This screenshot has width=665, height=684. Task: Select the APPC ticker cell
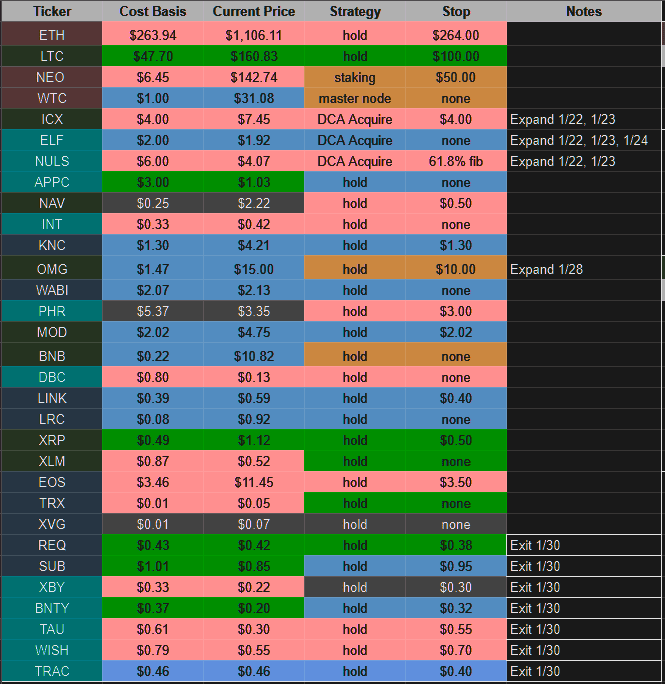click(51, 182)
